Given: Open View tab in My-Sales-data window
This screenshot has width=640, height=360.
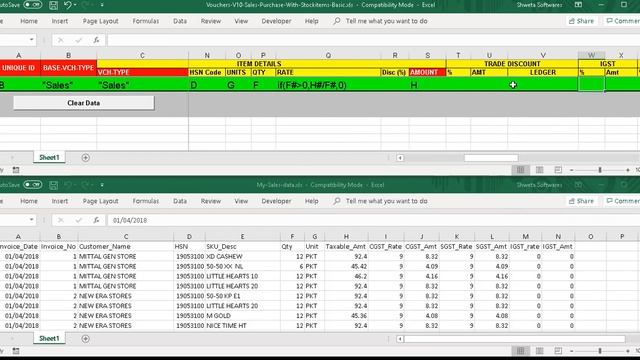Looking at the screenshot, I should [x=241, y=201].
